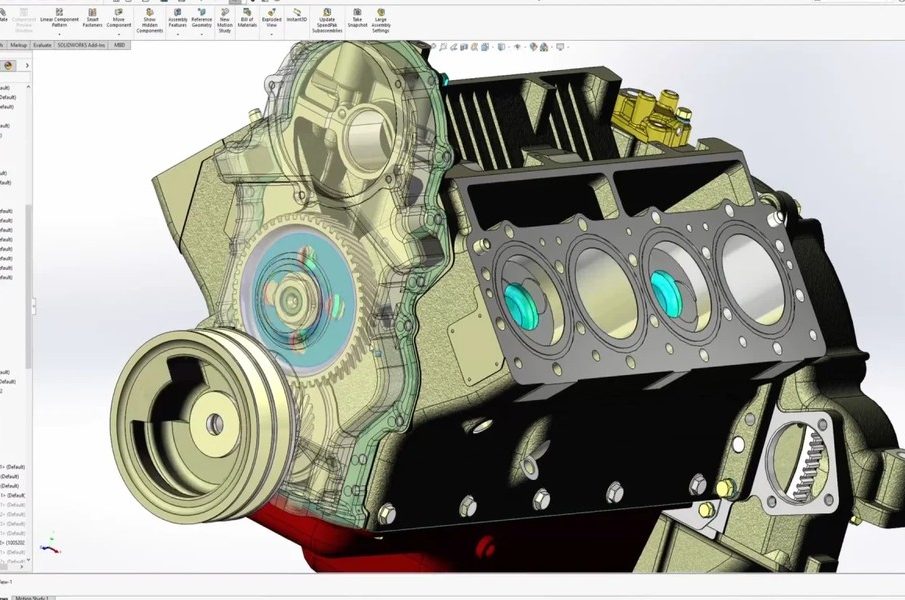Open the appearance manager sphere icon
The width and height of the screenshot is (905, 600).
coord(9,64)
